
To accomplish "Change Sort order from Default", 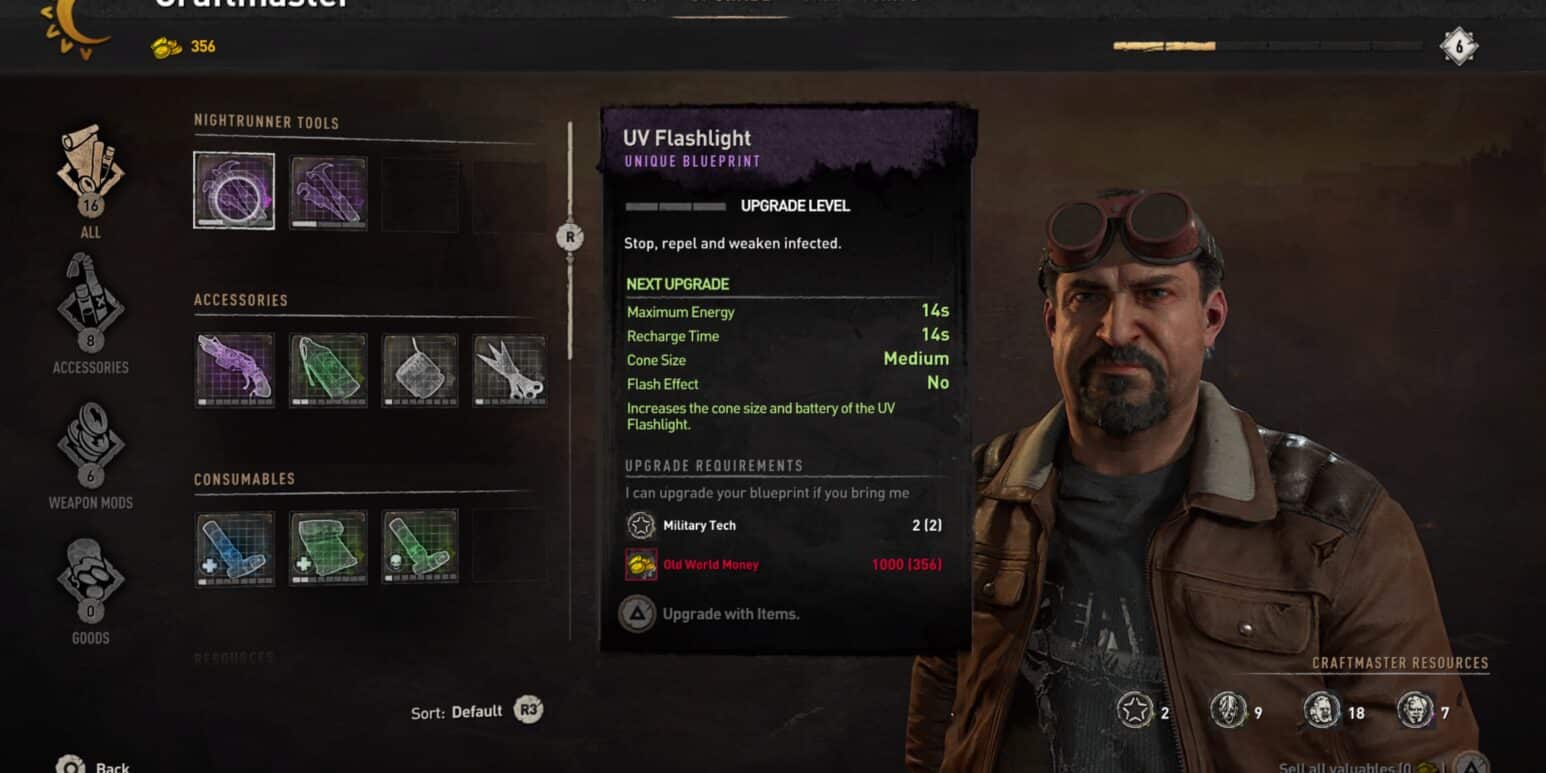I will coord(476,711).
